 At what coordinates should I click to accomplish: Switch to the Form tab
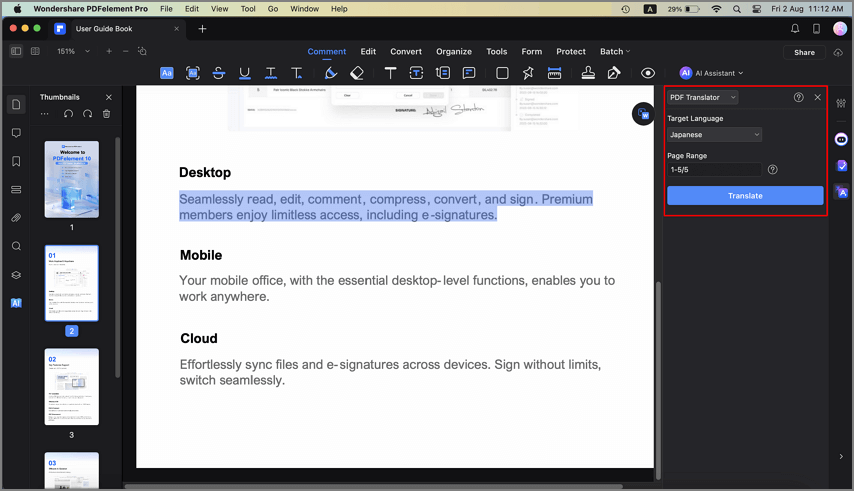tap(532, 51)
